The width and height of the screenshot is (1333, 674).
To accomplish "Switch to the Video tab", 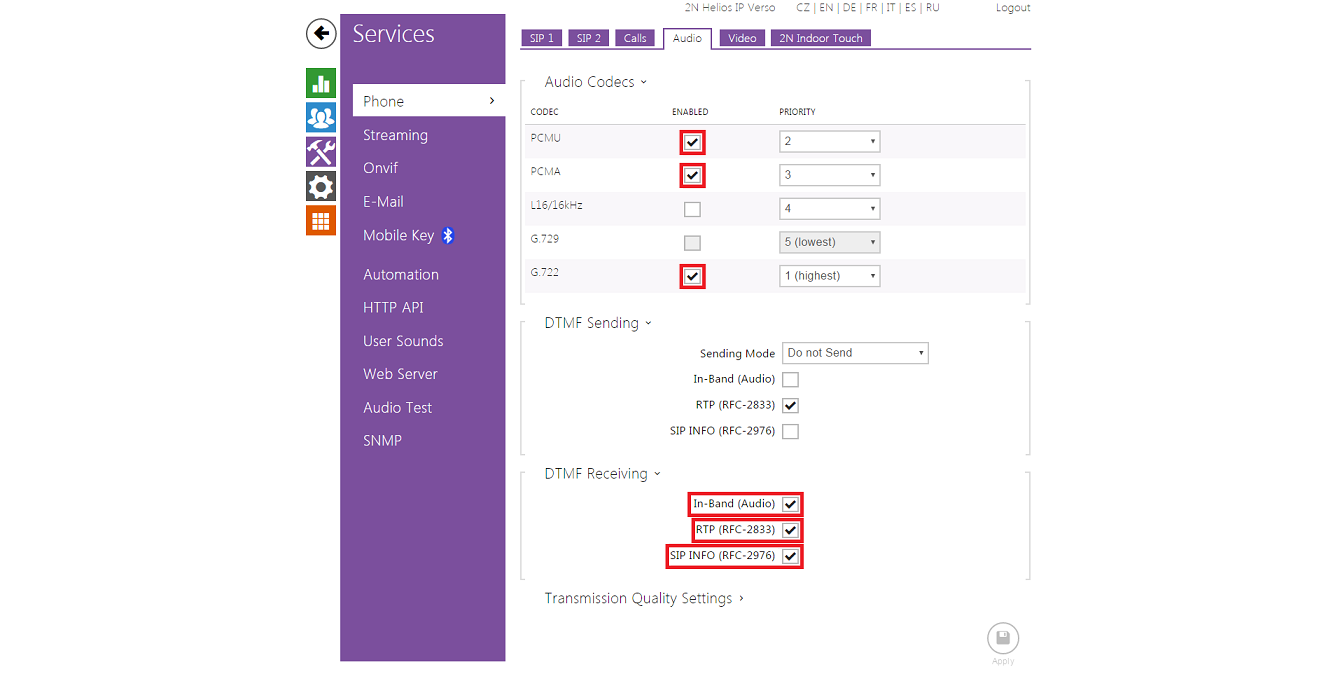I will point(742,38).
